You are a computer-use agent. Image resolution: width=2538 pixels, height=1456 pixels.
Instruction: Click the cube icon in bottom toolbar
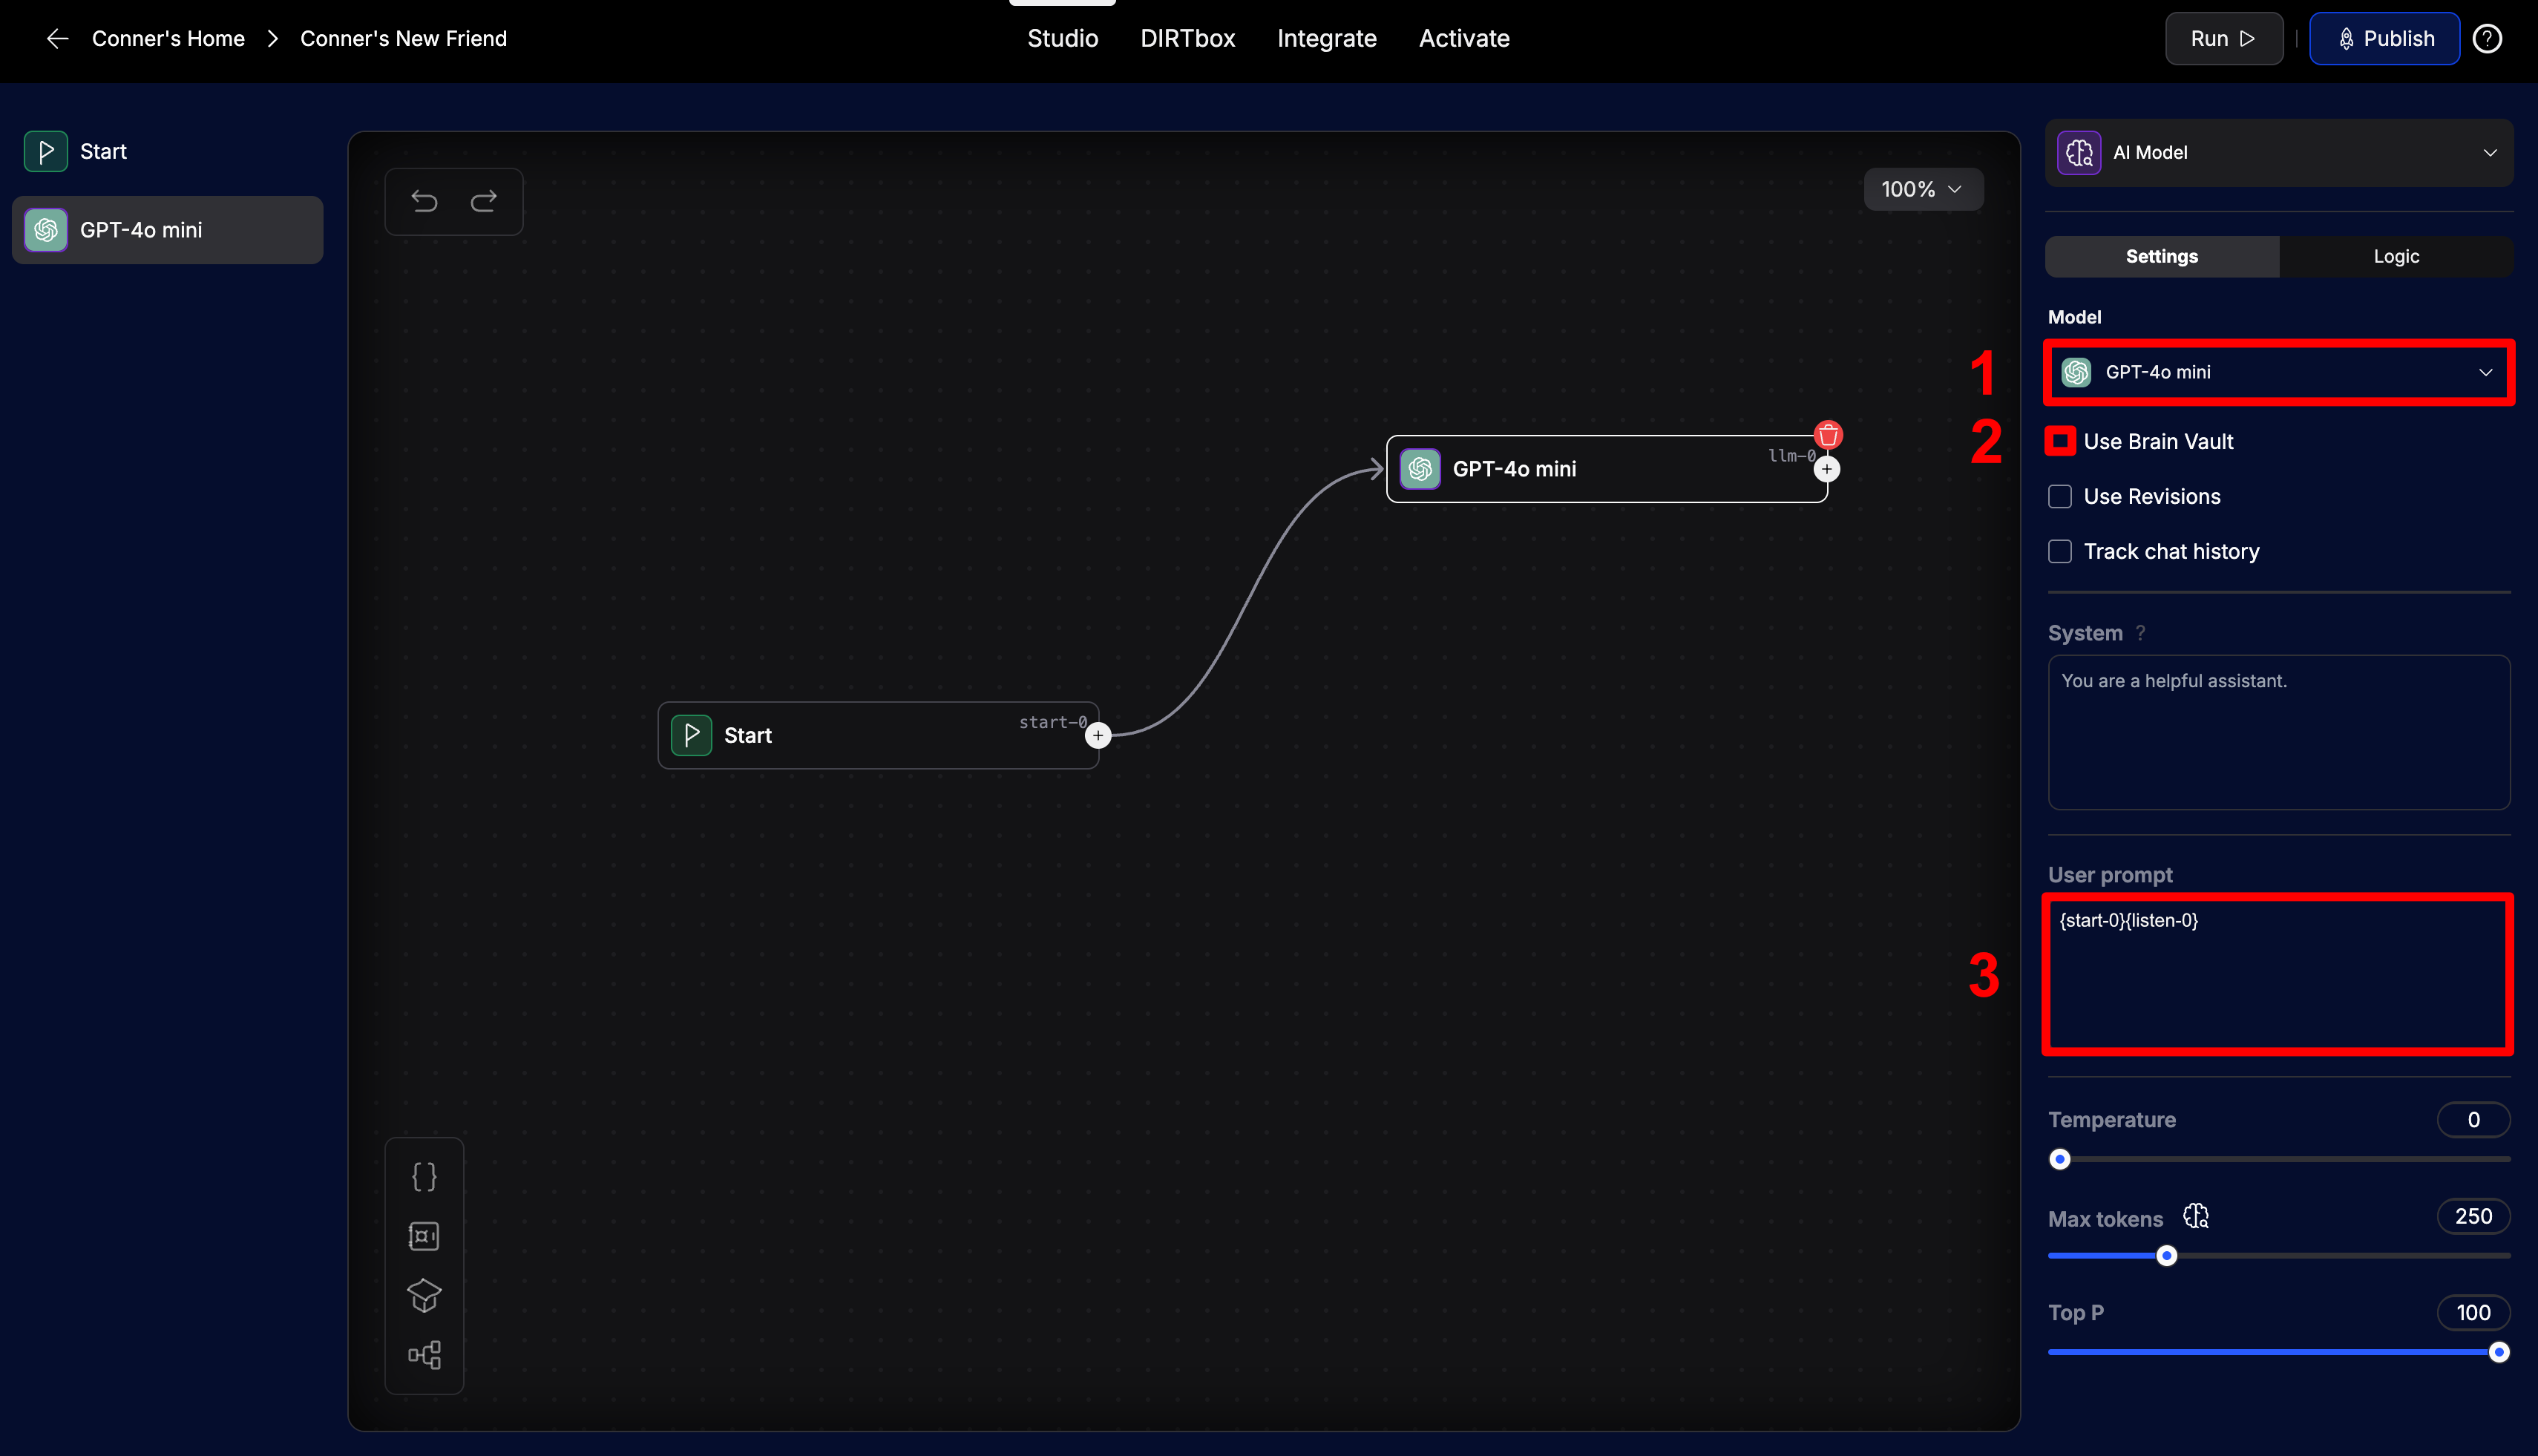pos(424,1295)
